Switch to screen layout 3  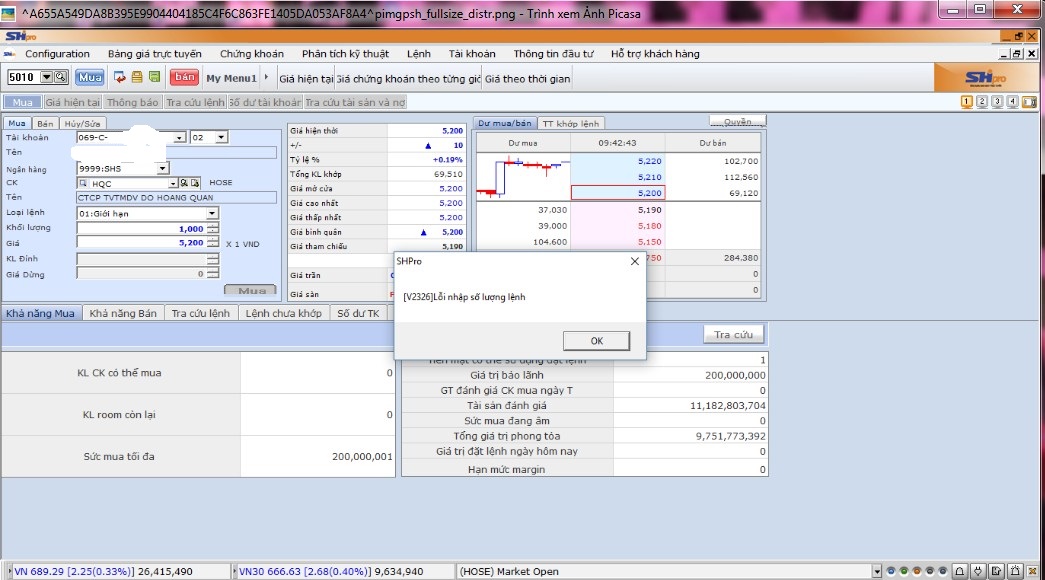point(997,101)
